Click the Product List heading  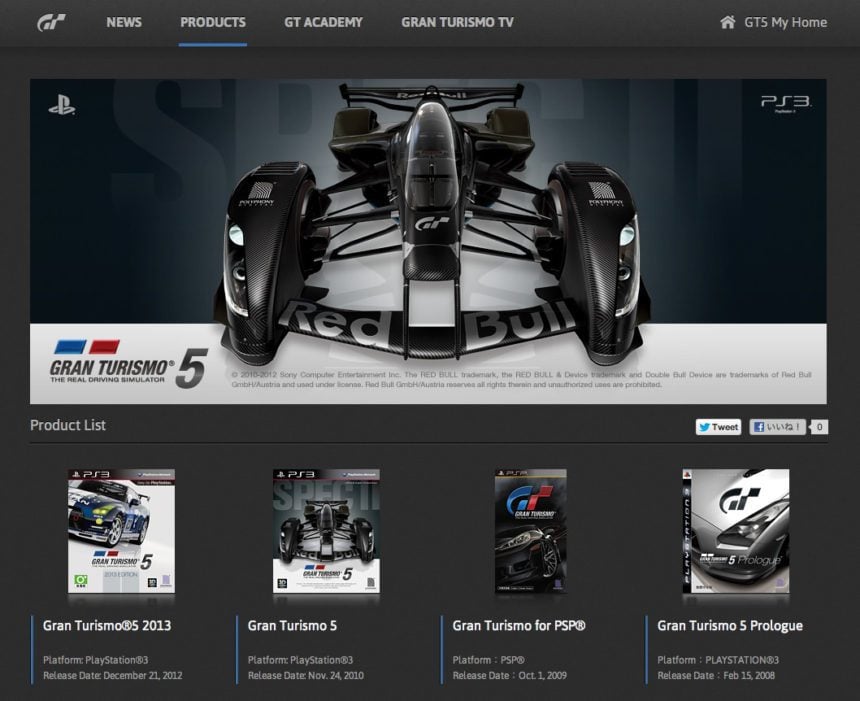pyautogui.click(x=68, y=425)
